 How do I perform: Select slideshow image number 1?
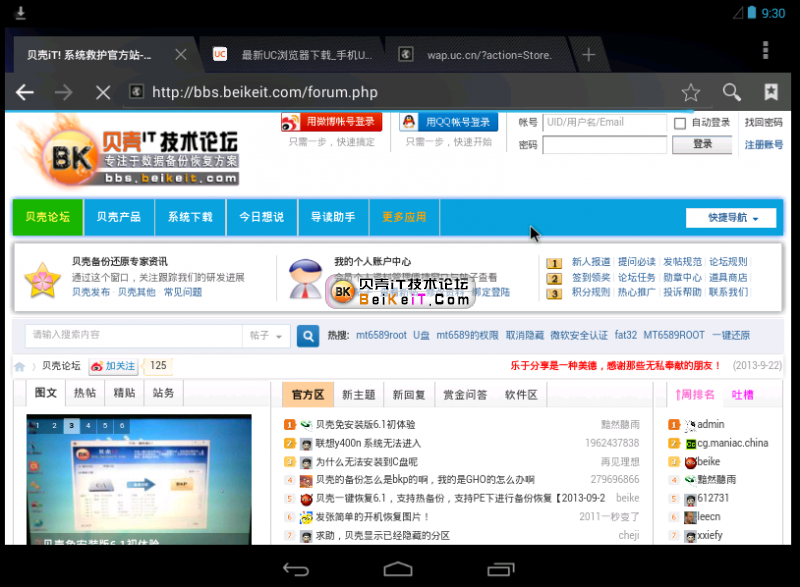pyautogui.click(x=37, y=425)
